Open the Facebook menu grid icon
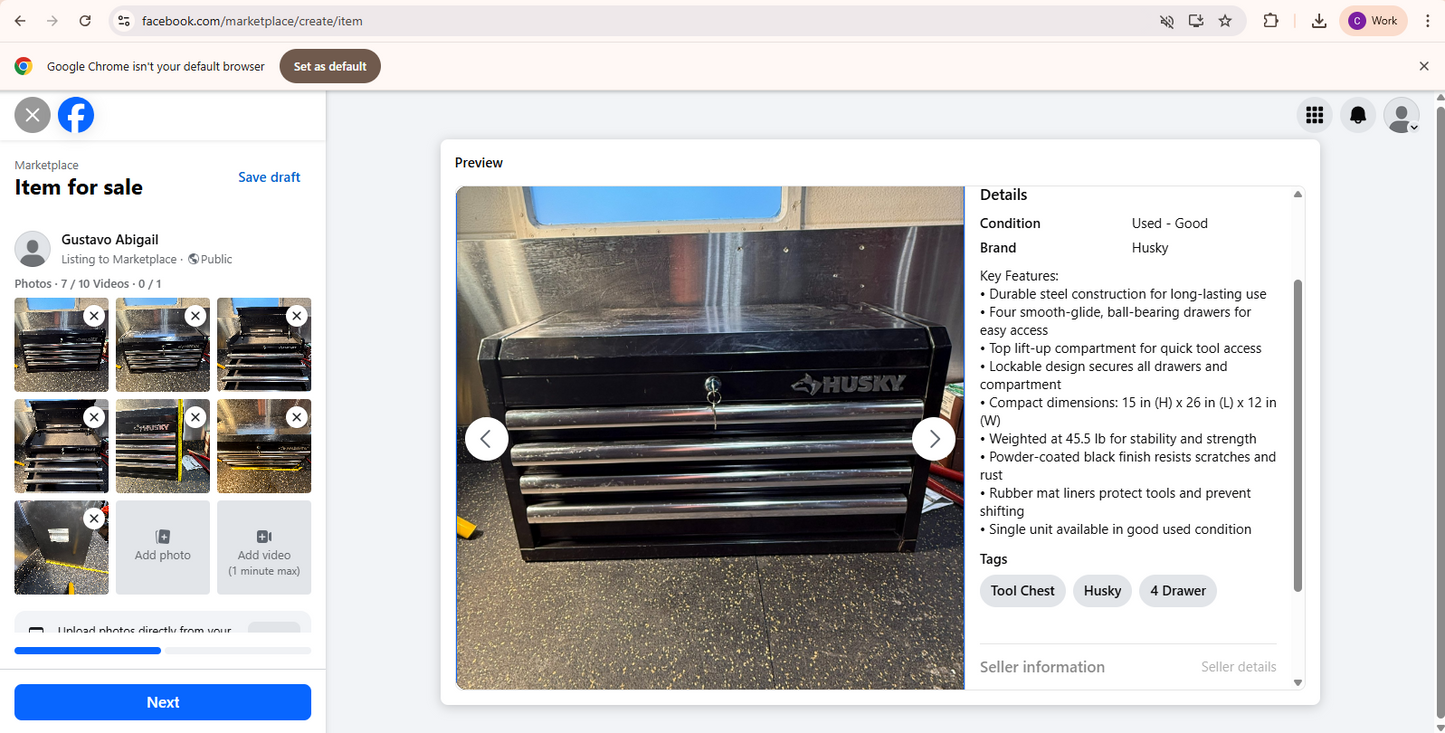 pyautogui.click(x=1314, y=116)
